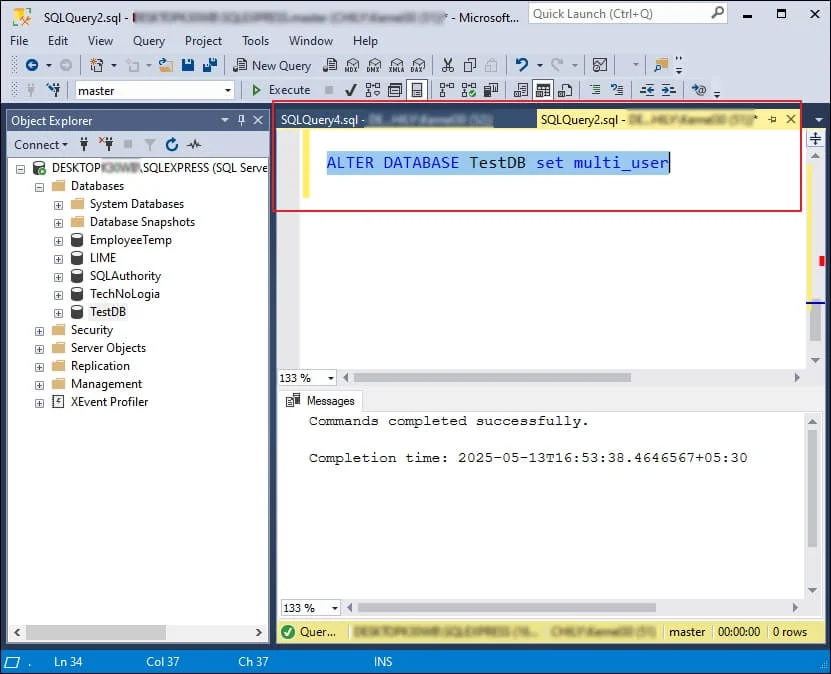Toggle pin on SQLQuery2.sql tab
This screenshot has height=674, width=831.
[x=772, y=119]
